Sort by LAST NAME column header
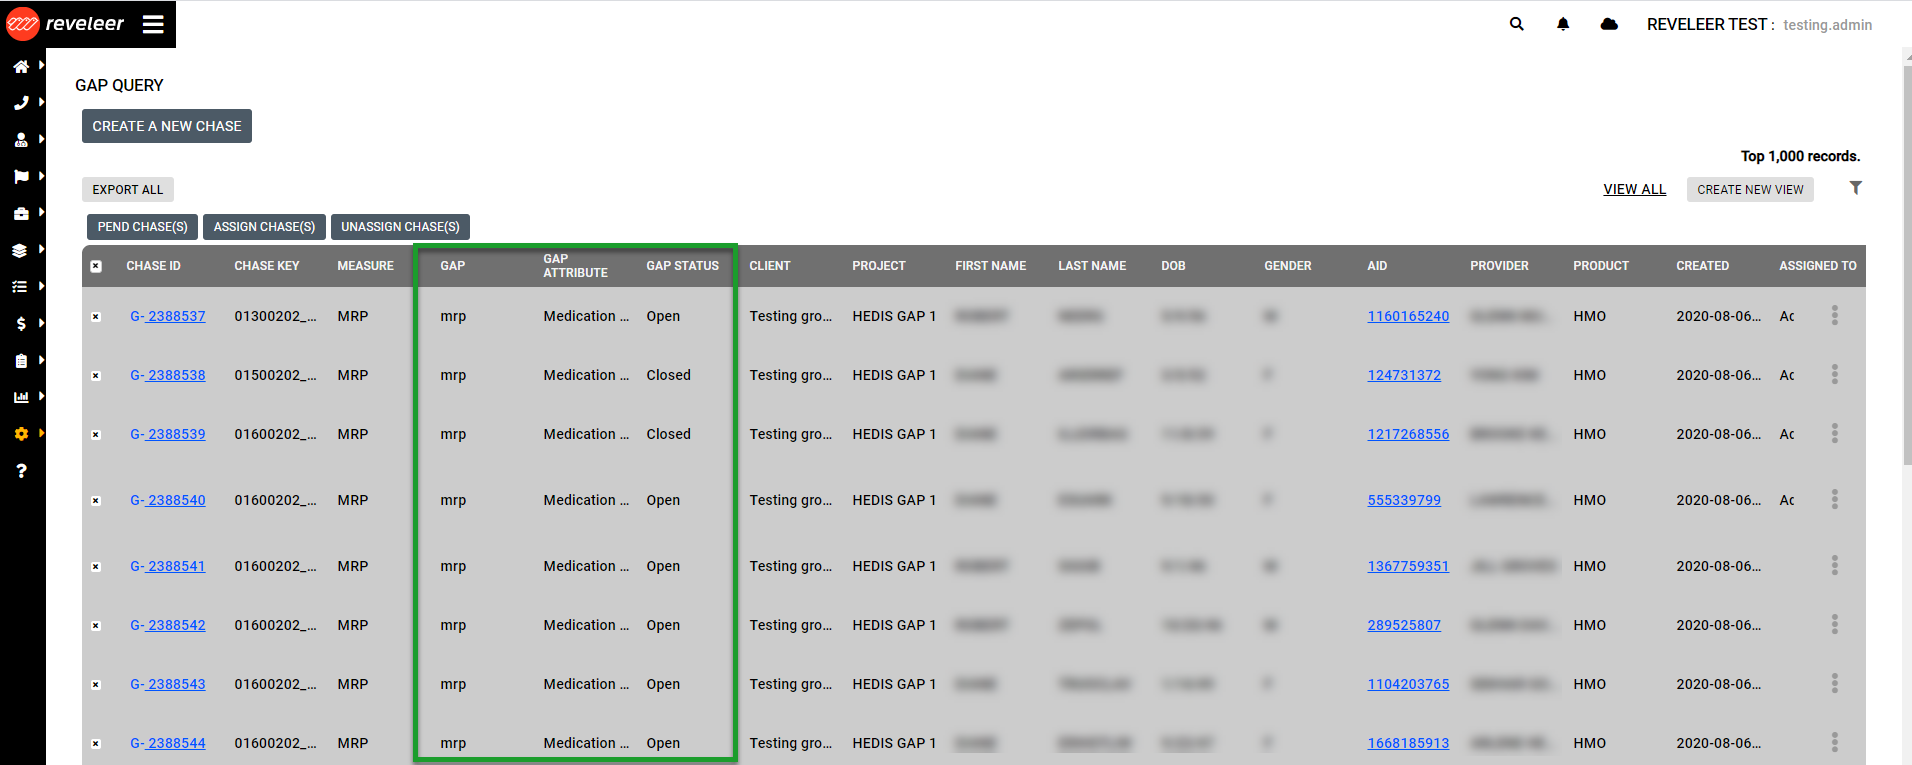The height and width of the screenshot is (765, 1912). click(1092, 266)
